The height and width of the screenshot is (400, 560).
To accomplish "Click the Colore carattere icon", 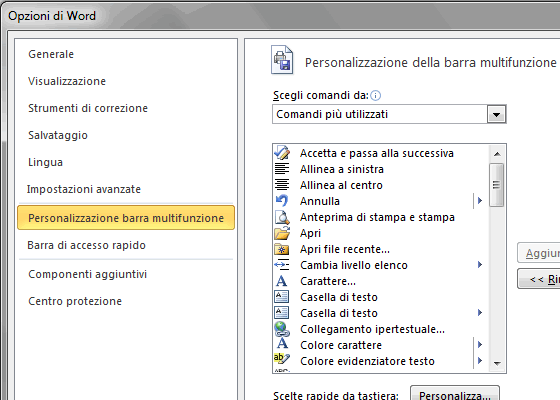I will coord(282,345).
